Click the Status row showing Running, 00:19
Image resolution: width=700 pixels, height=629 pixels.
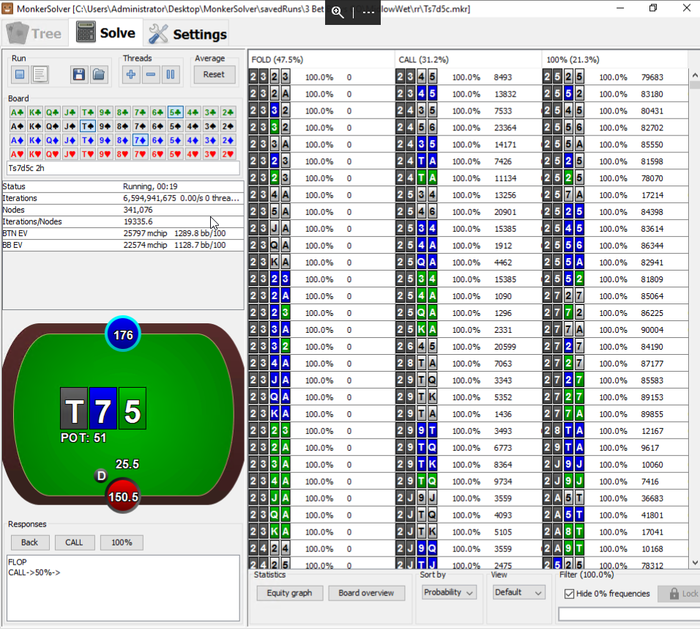tap(123, 186)
